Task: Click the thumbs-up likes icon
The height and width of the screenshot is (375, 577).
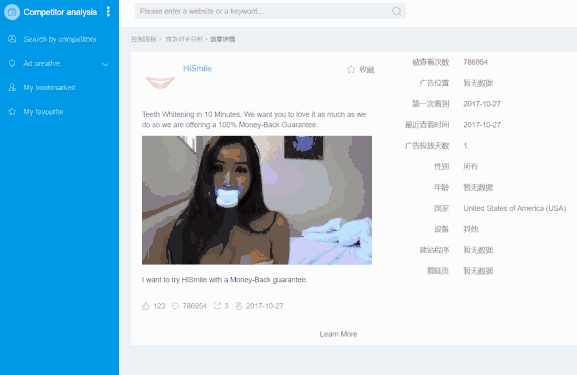Action: click(x=146, y=306)
